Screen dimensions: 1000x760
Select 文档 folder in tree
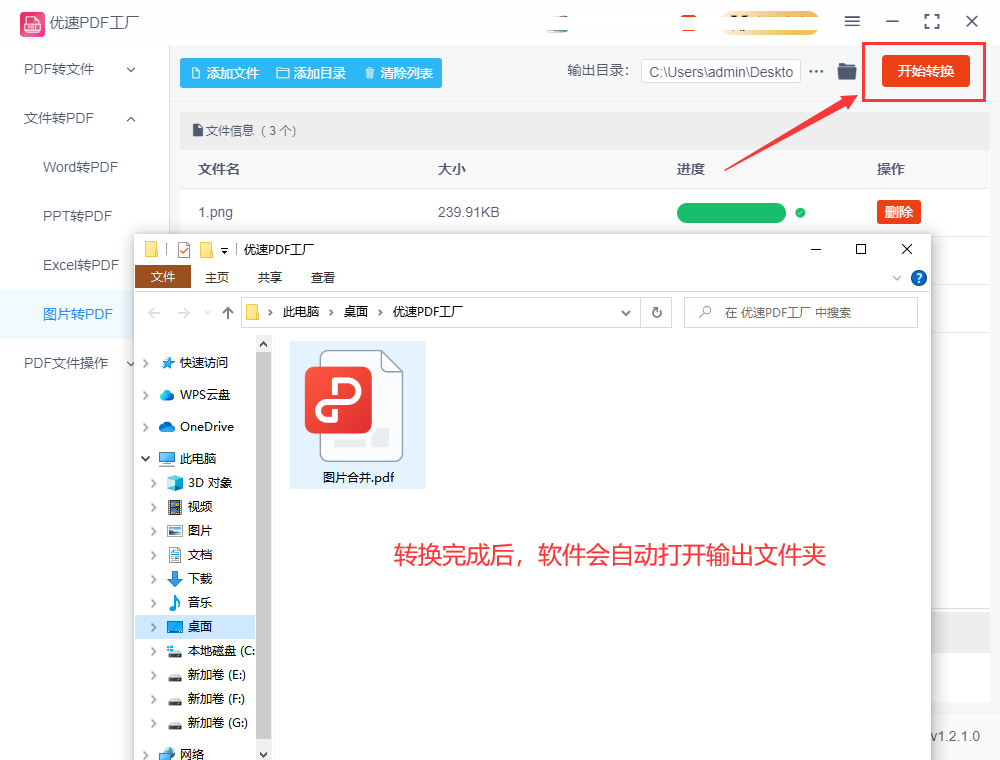point(200,555)
